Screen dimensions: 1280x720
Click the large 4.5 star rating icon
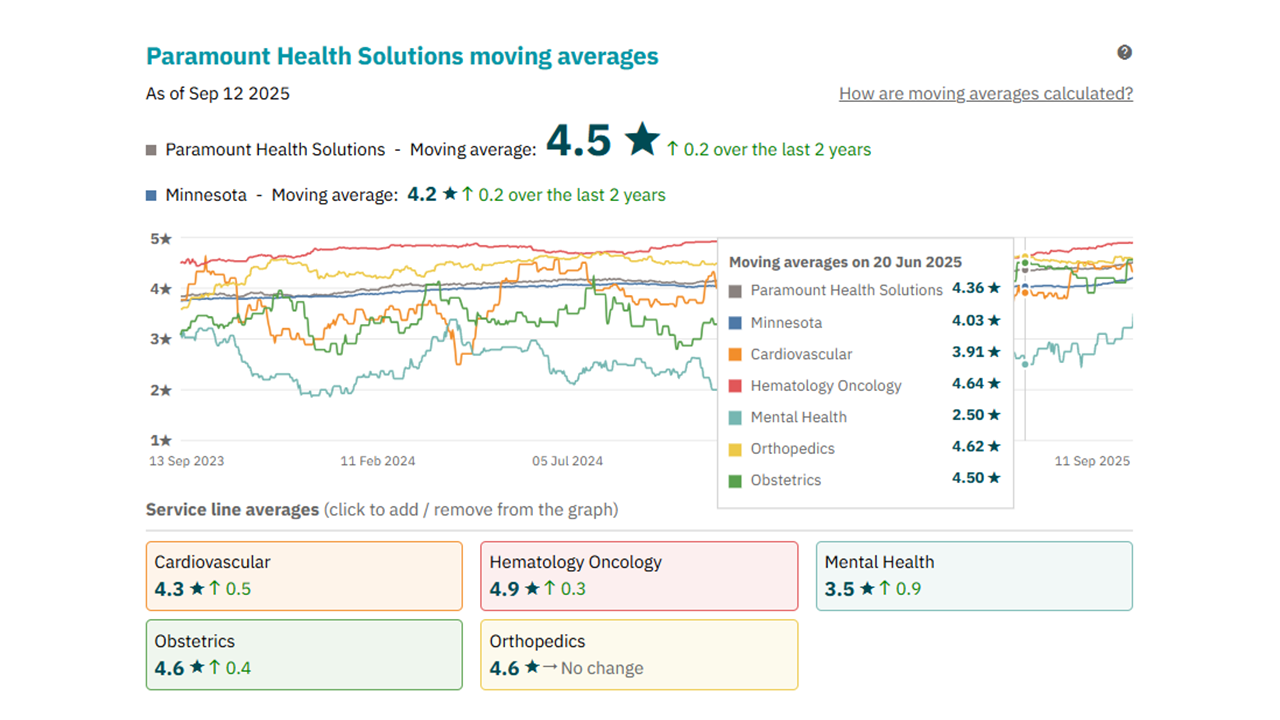[x=642, y=141]
